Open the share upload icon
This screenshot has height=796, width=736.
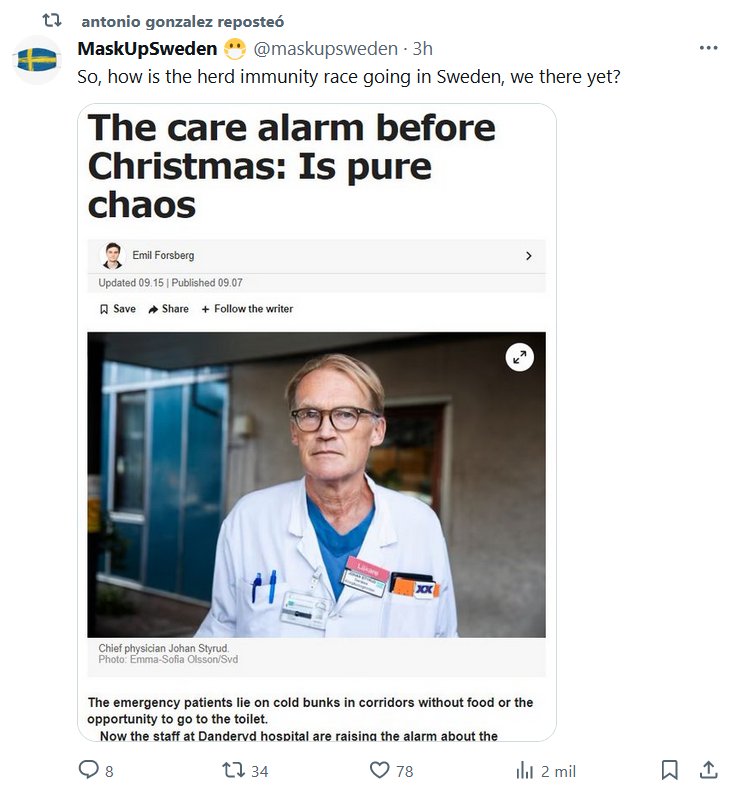pyautogui.click(x=708, y=770)
